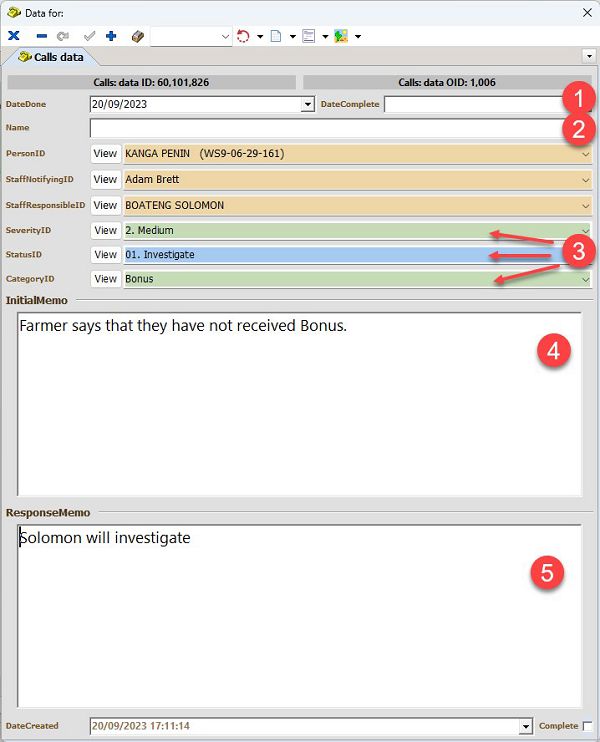Click the blue X cancel icon in toolbar

pos(14,36)
